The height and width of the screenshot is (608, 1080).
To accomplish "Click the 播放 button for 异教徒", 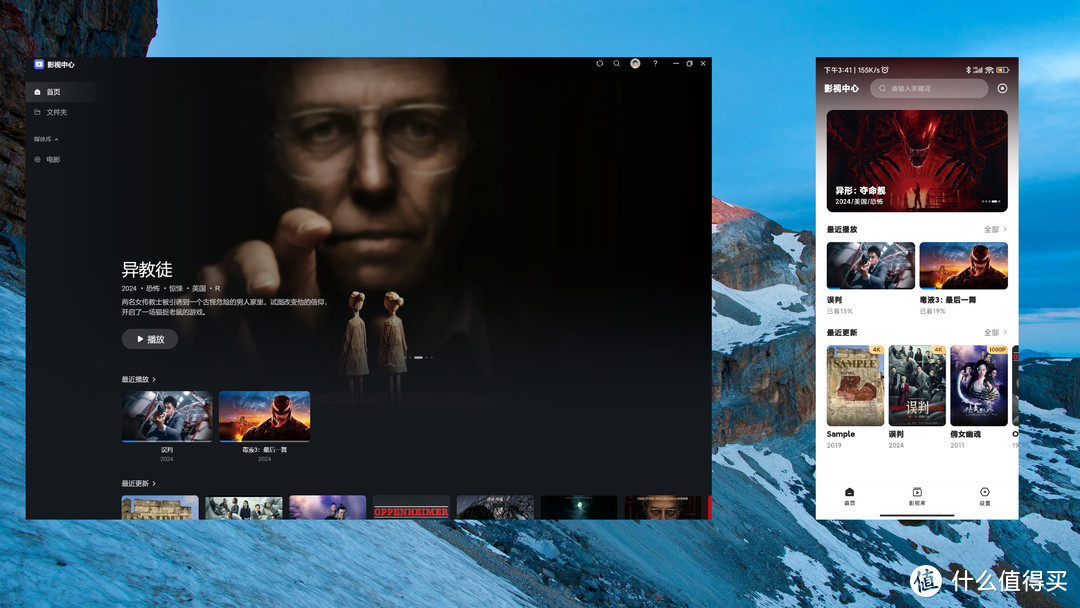I will [x=149, y=339].
